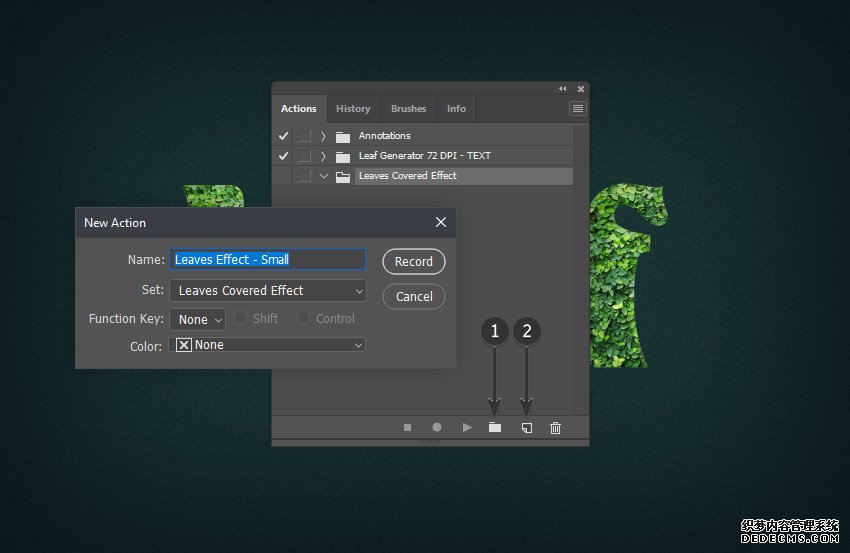Expand the Annotations set
Screen dimensions: 850x553
323,136
